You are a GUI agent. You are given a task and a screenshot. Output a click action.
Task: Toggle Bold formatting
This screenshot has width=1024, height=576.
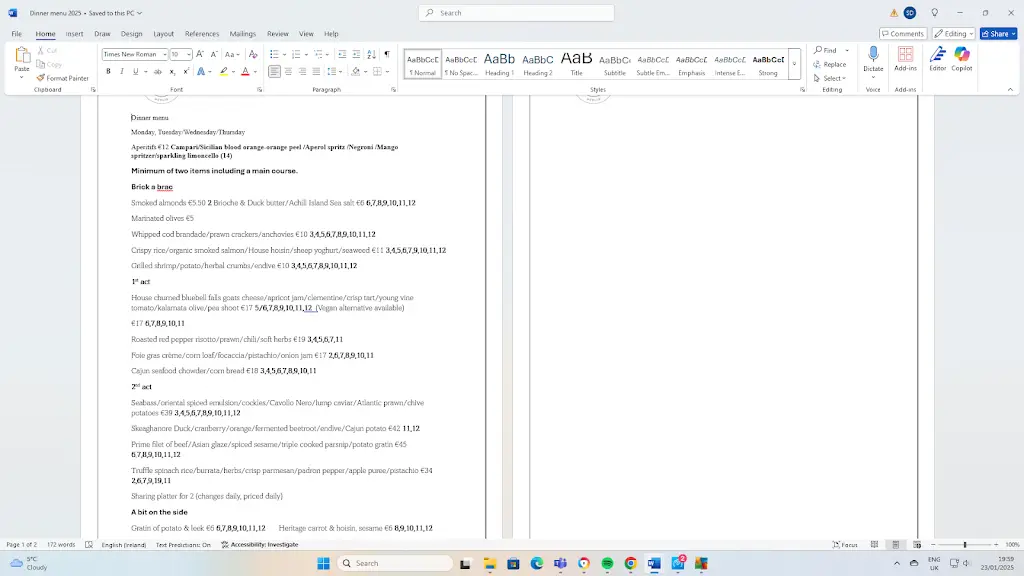(x=108, y=72)
